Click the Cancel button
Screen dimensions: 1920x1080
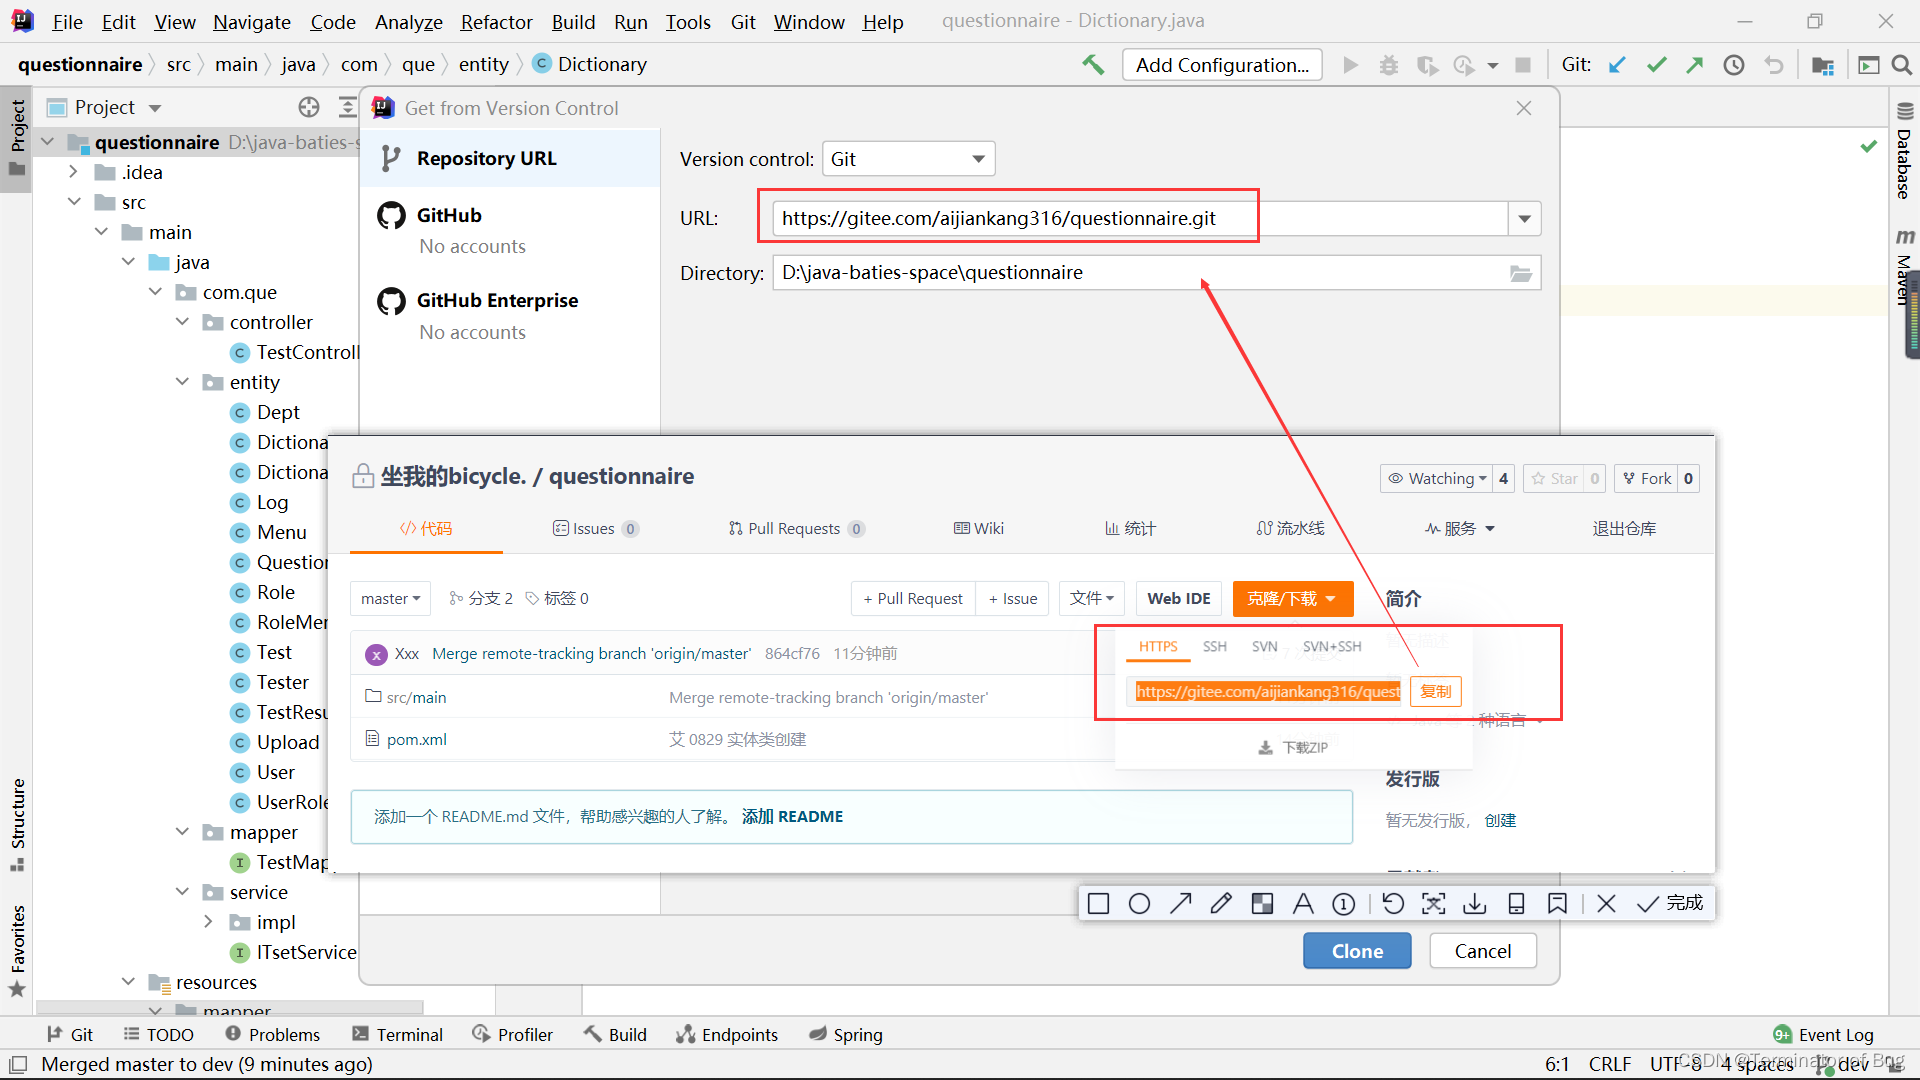(1482, 951)
